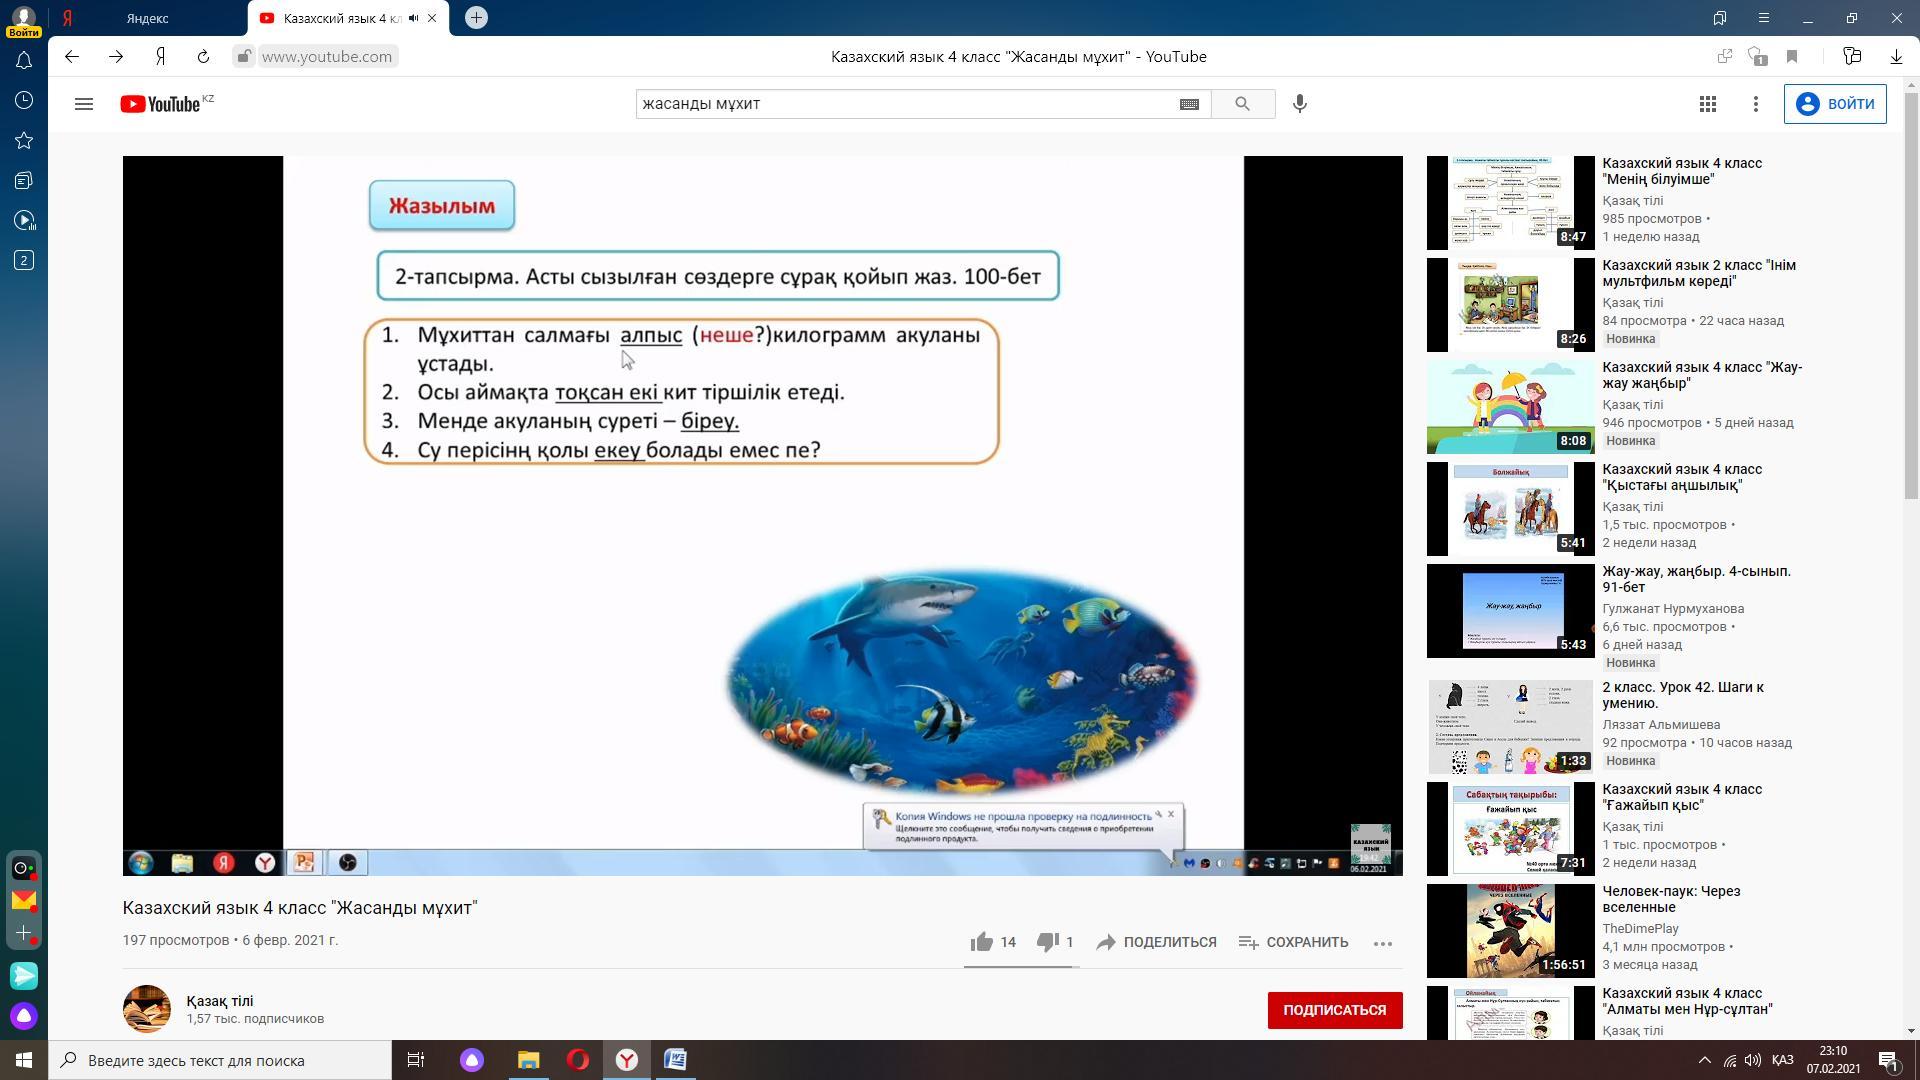Show hidden system tray icons

(1704, 1060)
